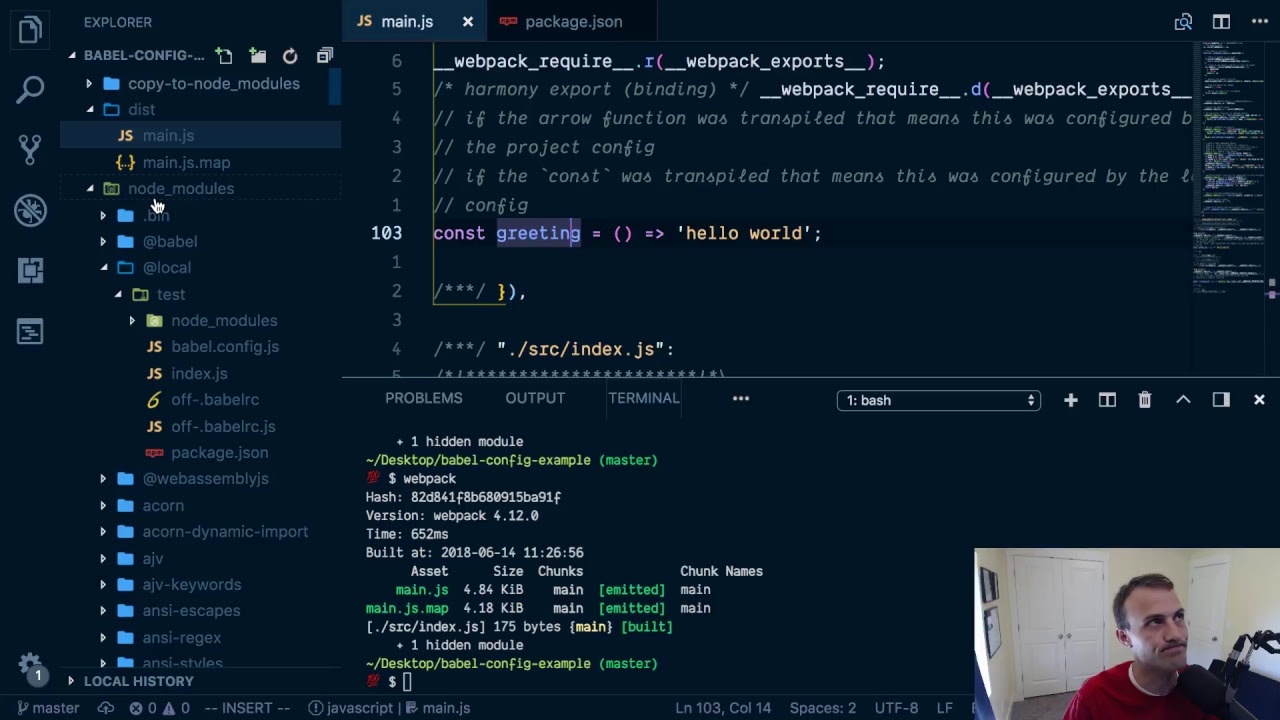Screen dimensions: 1280x720
Task: Close the terminal panel
Action: click(x=1259, y=400)
